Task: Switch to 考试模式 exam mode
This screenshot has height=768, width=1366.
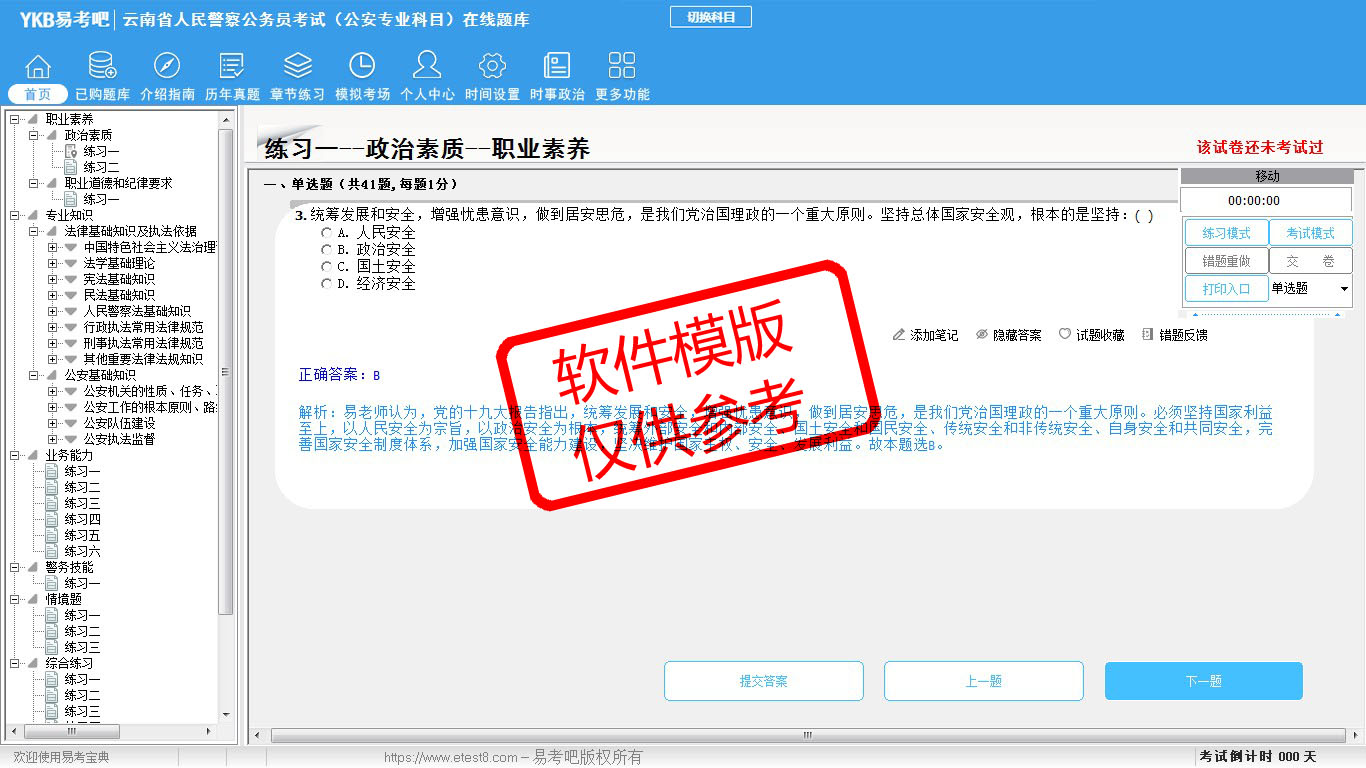Action: coord(1310,233)
